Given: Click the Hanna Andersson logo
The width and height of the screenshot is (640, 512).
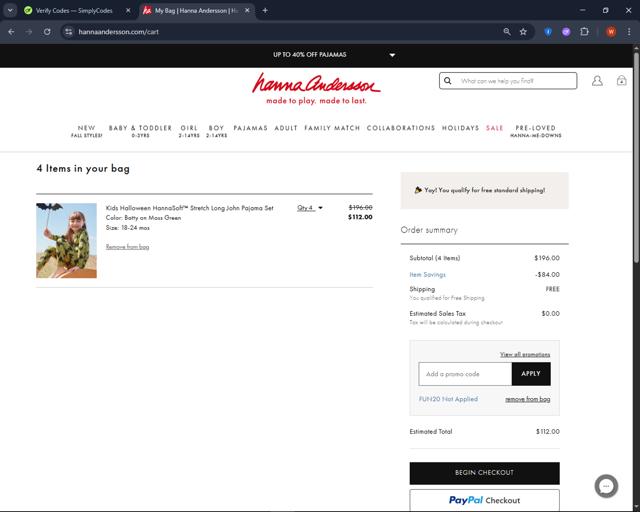Looking at the screenshot, I should pos(316,88).
